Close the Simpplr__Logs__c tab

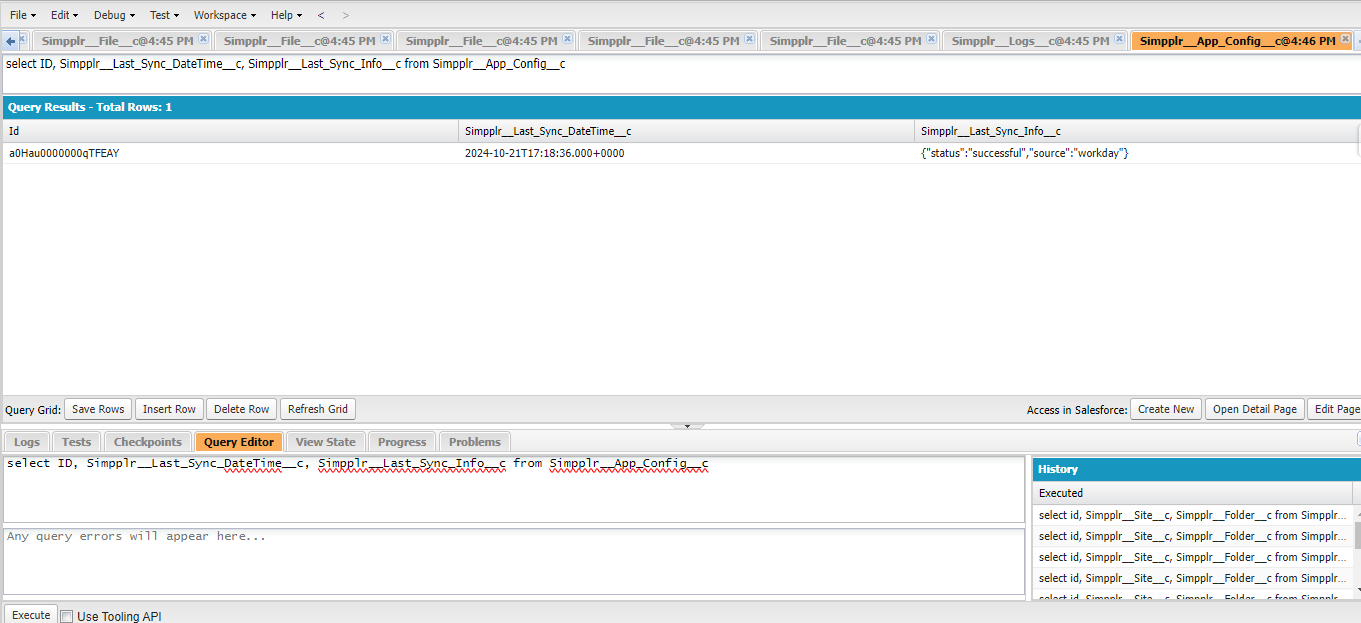tap(1117, 39)
